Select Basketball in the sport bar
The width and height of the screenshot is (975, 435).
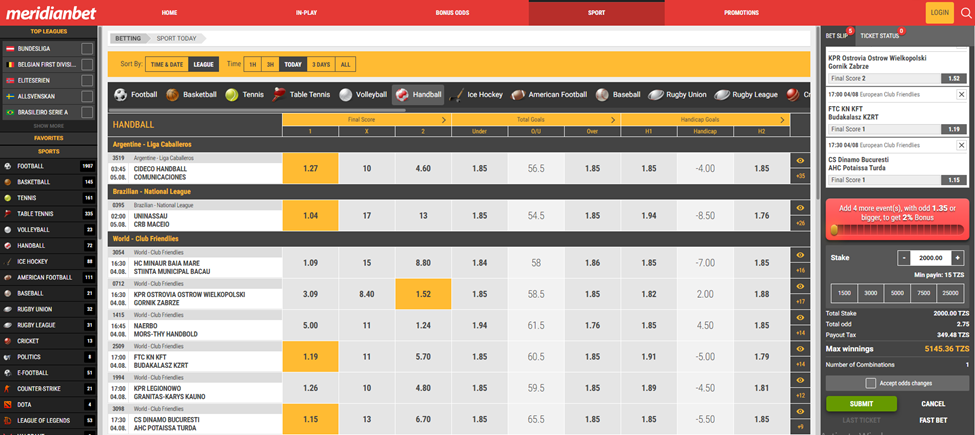(x=192, y=94)
